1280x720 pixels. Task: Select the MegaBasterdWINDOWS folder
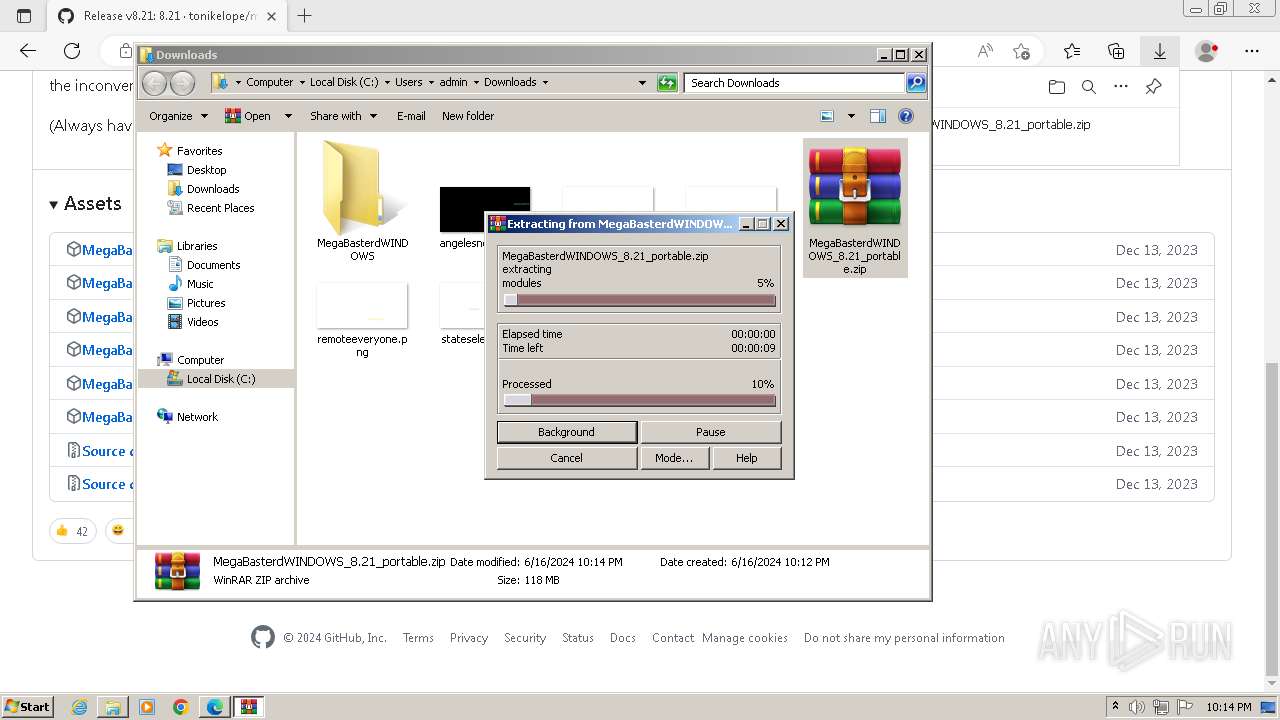click(363, 200)
